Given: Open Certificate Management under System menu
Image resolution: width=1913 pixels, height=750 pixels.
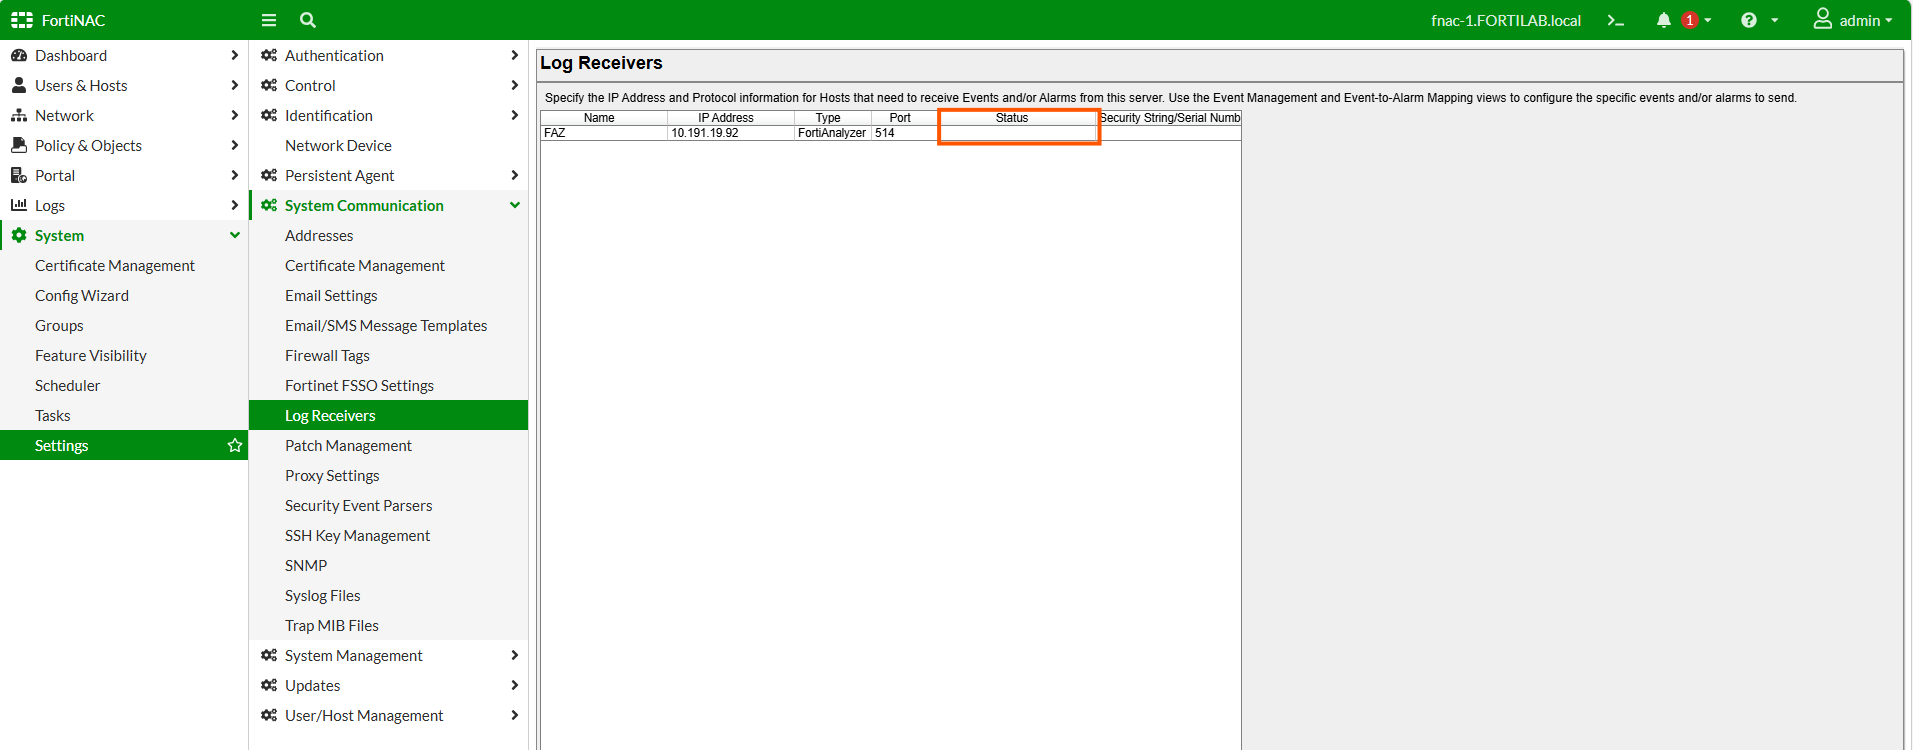Looking at the screenshot, I should click(x=115, y=266).
